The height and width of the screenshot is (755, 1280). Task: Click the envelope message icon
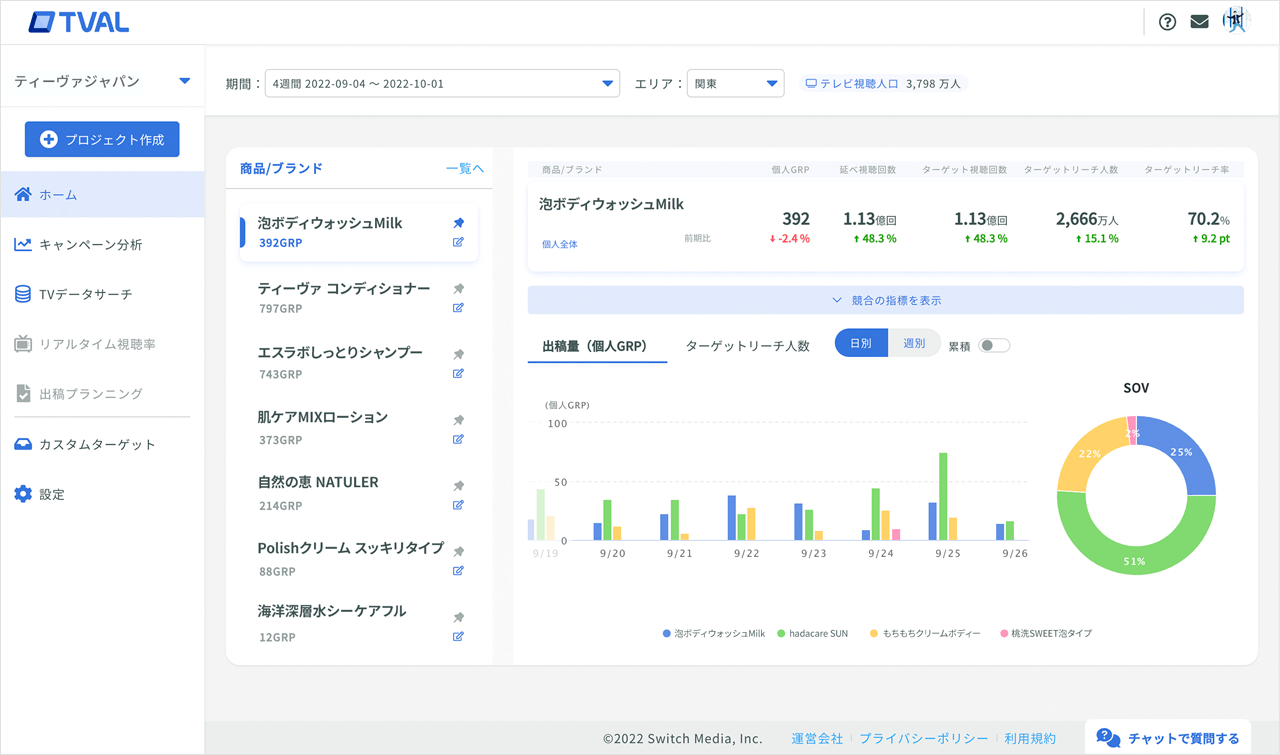click(1199, 20)
